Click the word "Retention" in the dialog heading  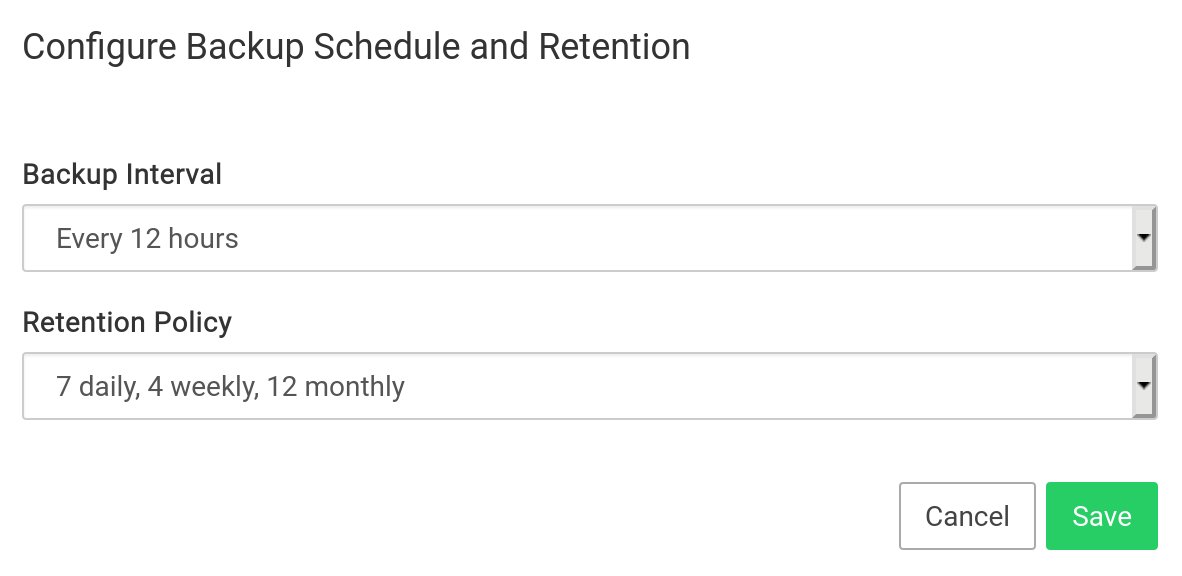(x=614, y=47)
